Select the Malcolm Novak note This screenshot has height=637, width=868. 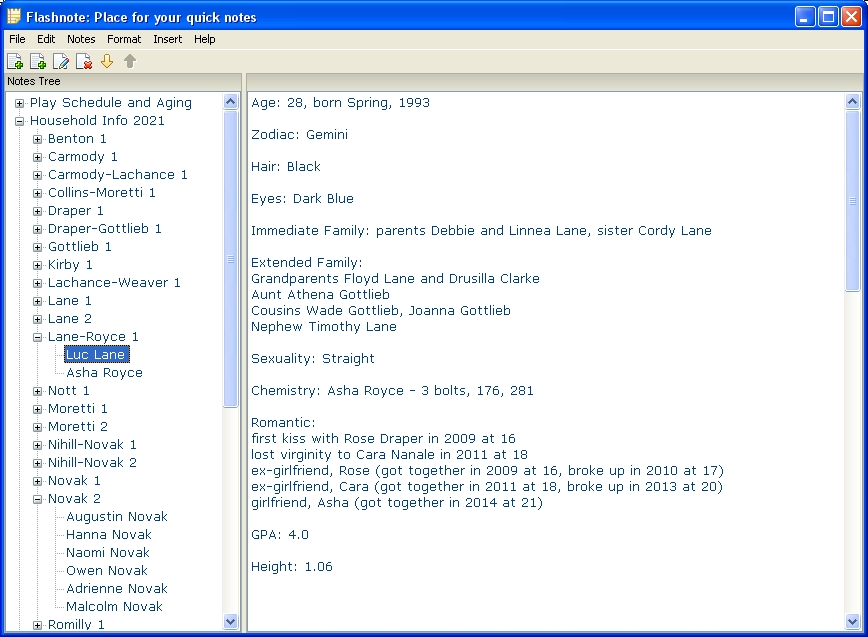(114, 607)
